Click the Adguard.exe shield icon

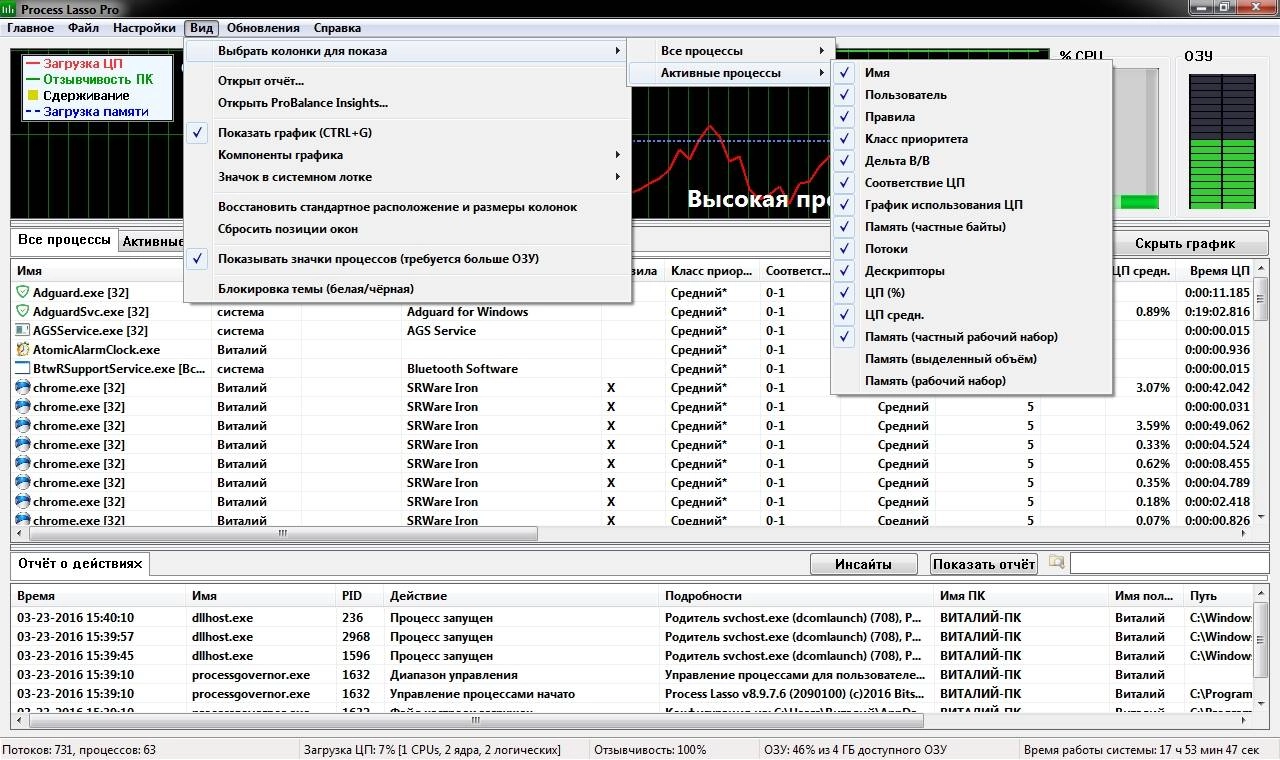coord(23,293)
